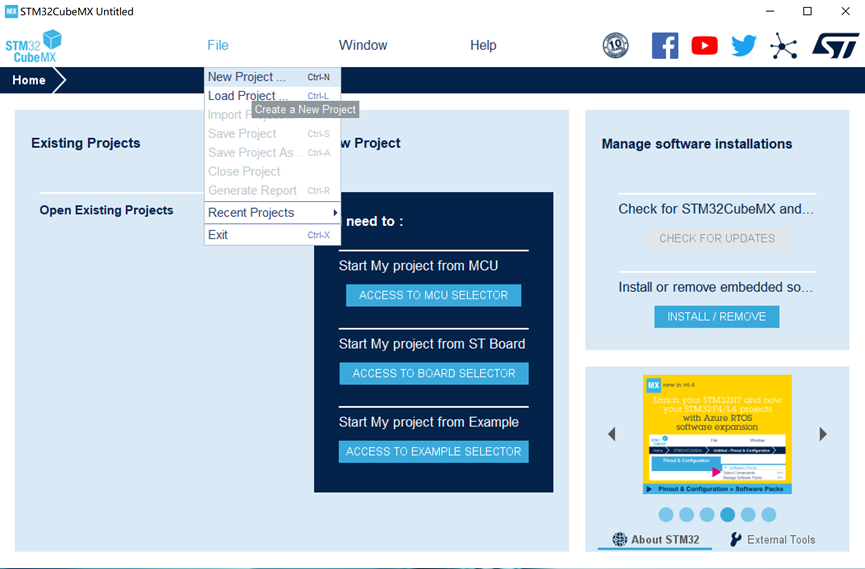Select the sixth banner carousel dot
Screen dimensions: 865x569
pyautogui.click(x=768, y=514)
